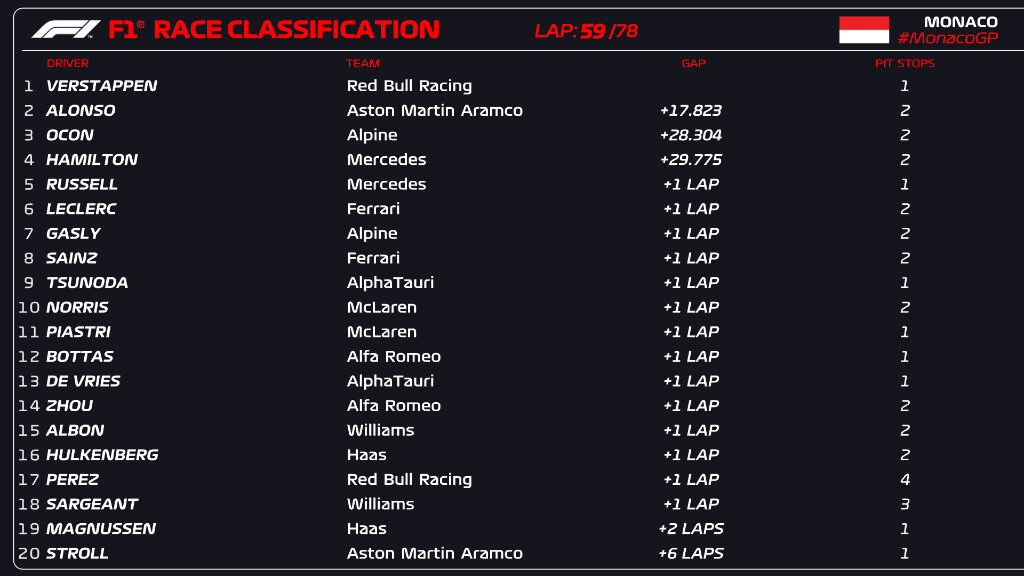Sort by the PIT STOPS column header
1024x576 pixels.
click(904, 64)
